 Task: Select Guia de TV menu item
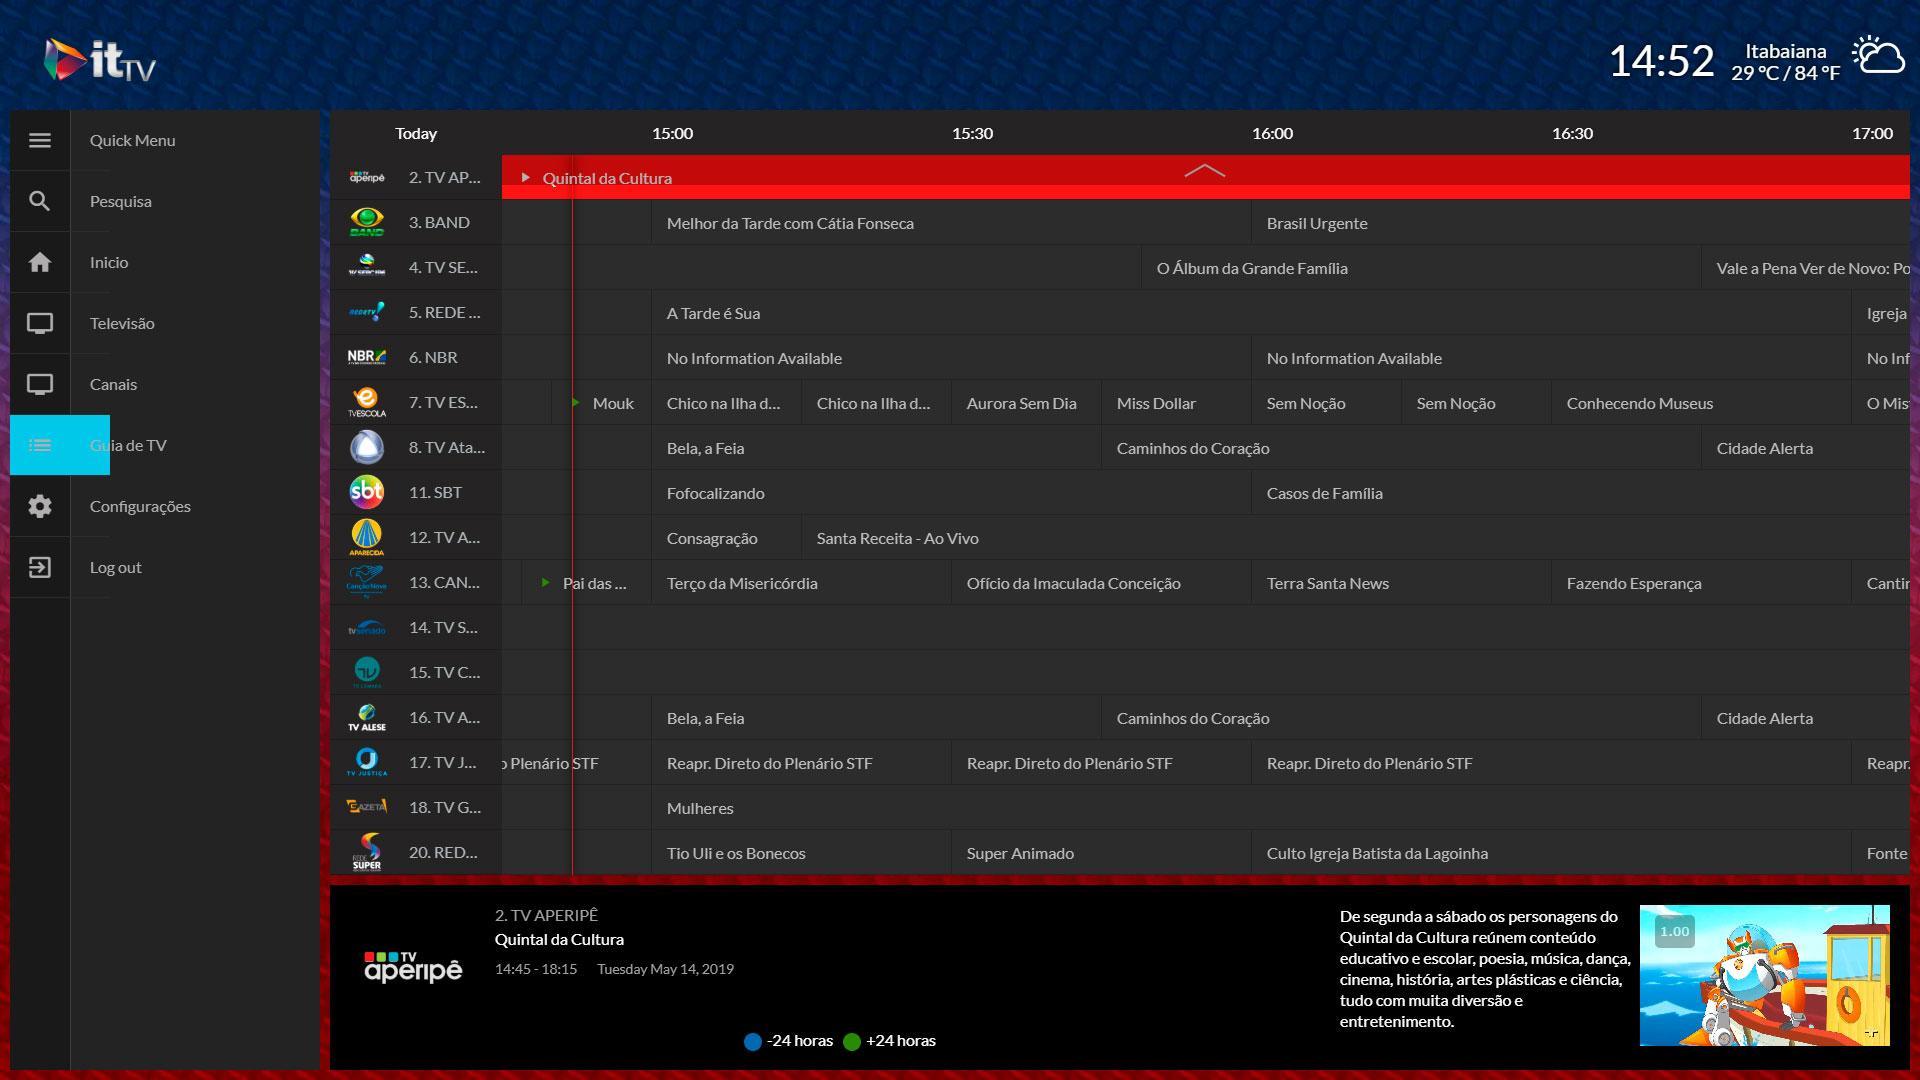point(128,445)
